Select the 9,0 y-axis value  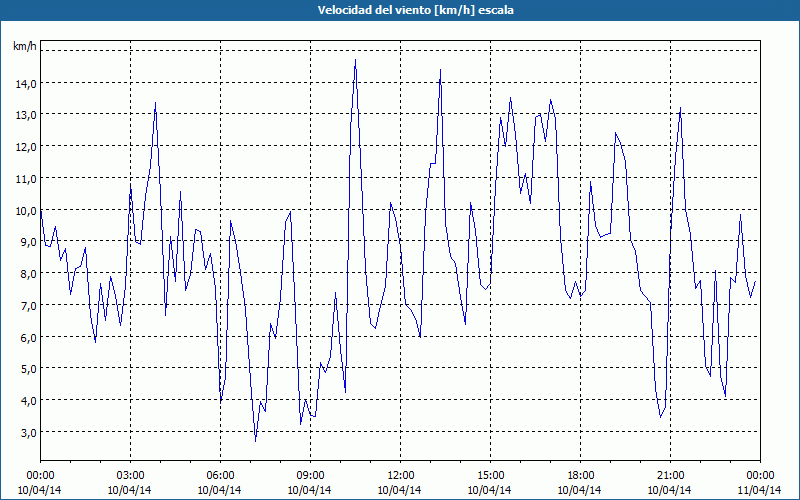pyautogui.click(x=28, y=242)
